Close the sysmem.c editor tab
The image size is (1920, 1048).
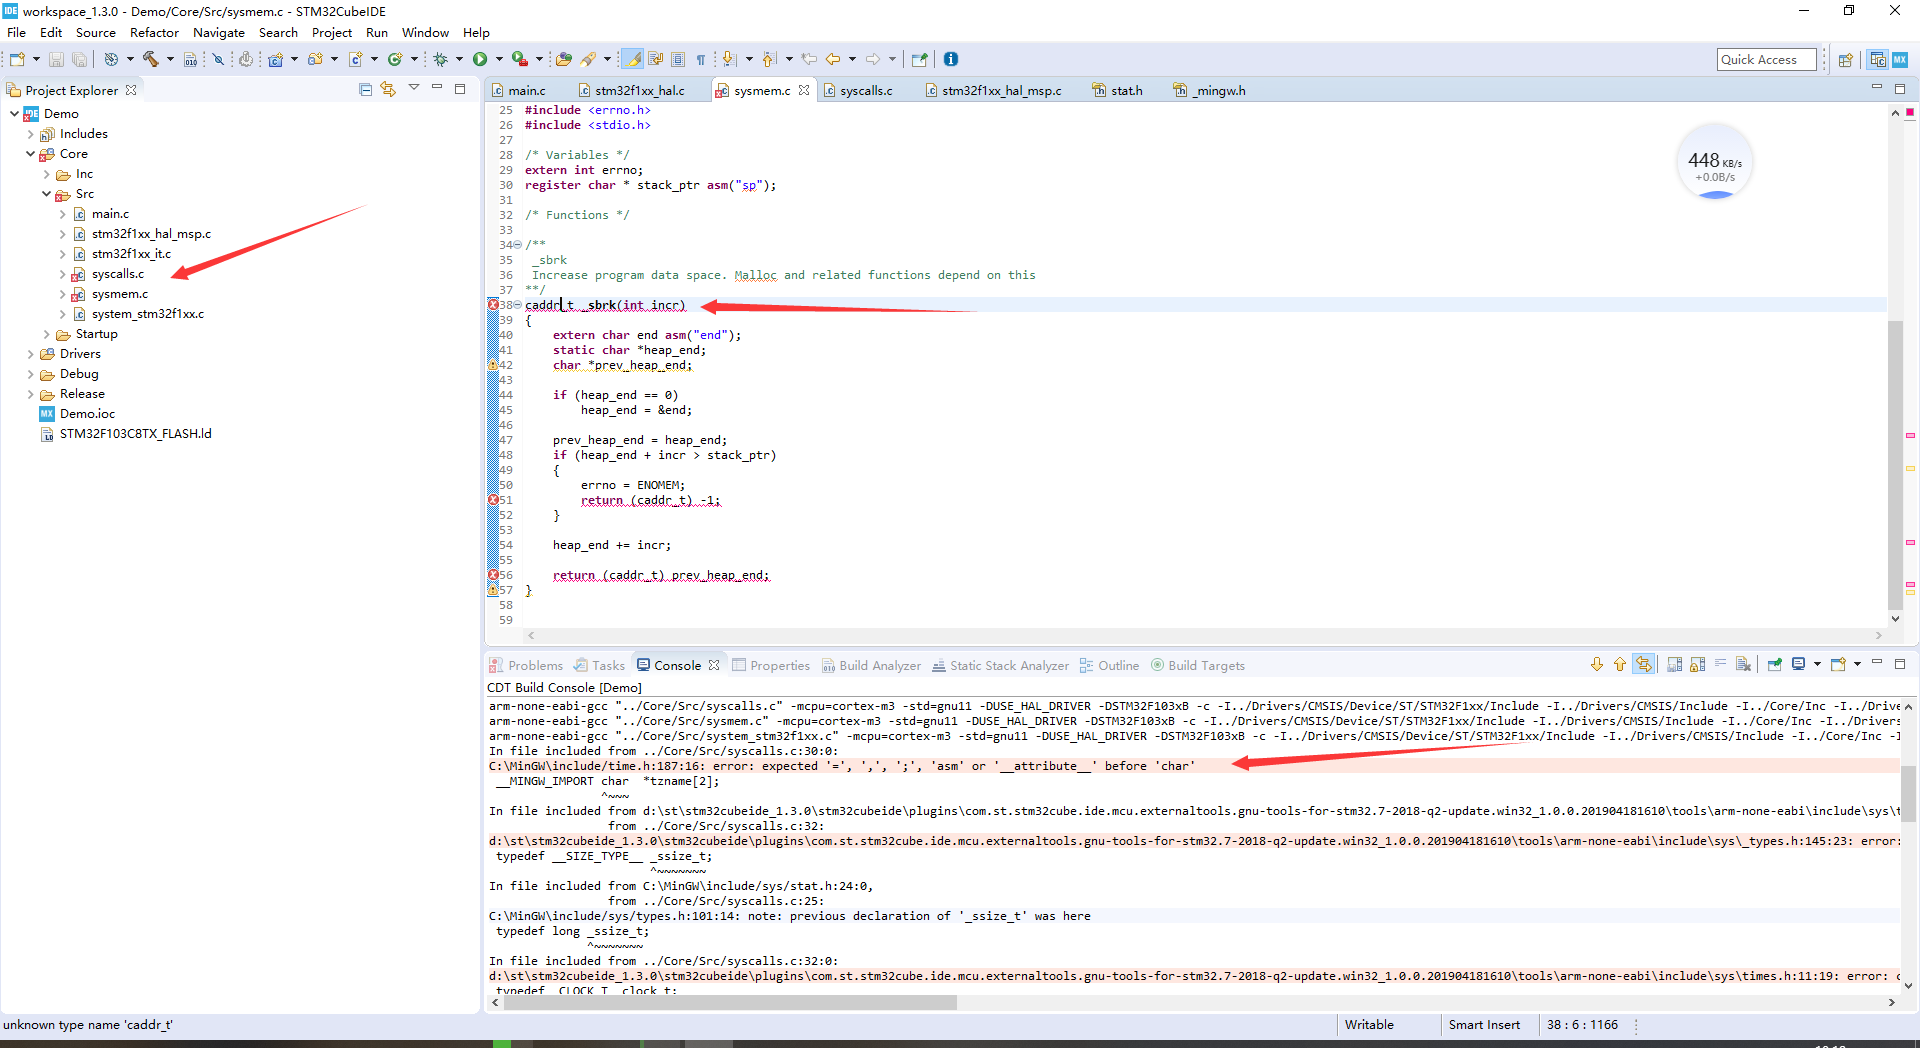[804, 90]
